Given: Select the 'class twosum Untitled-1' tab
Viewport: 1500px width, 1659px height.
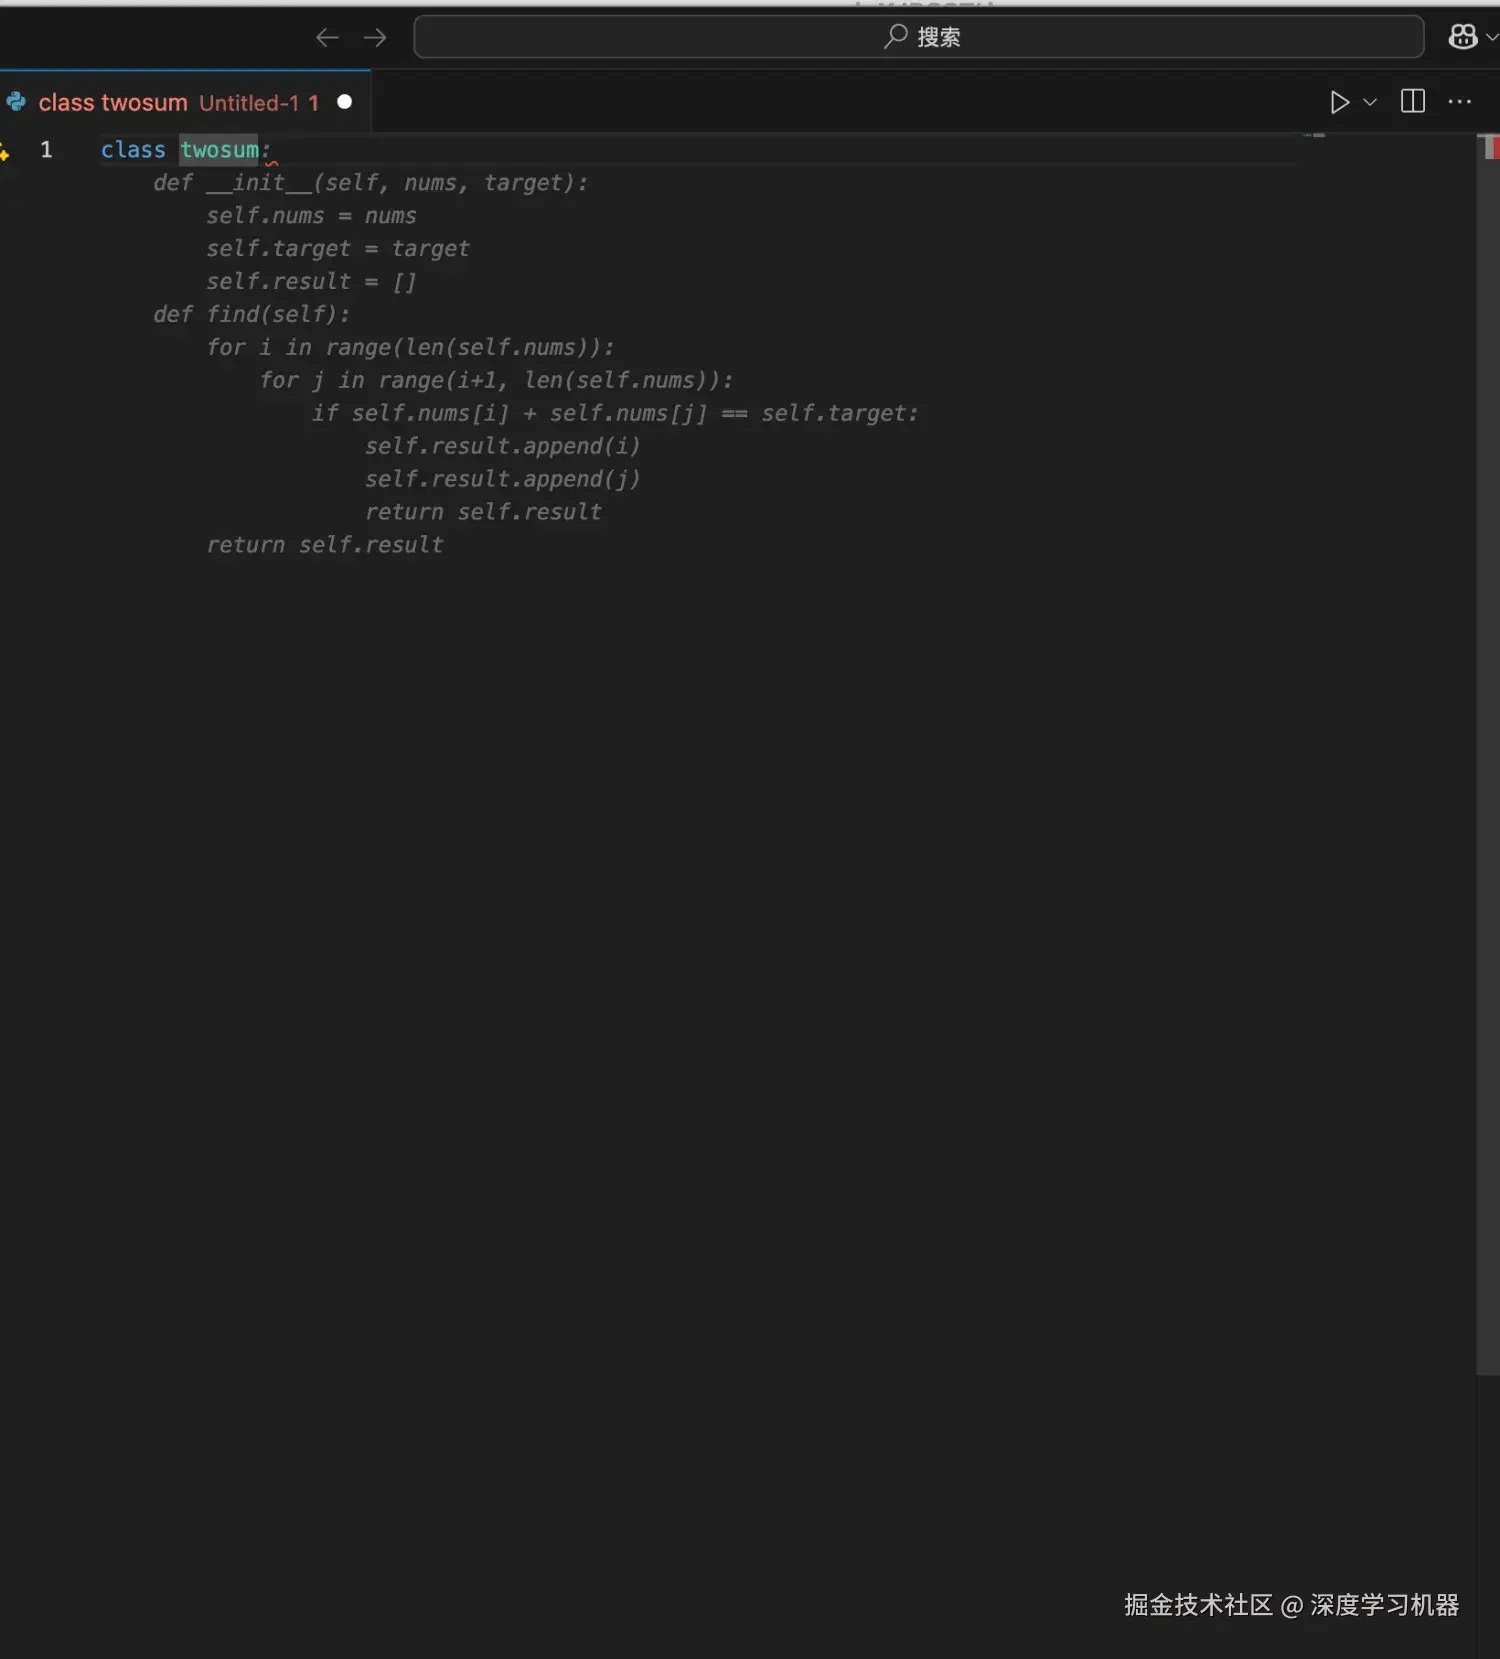Looking at the screenshot, I should point(185,102).
